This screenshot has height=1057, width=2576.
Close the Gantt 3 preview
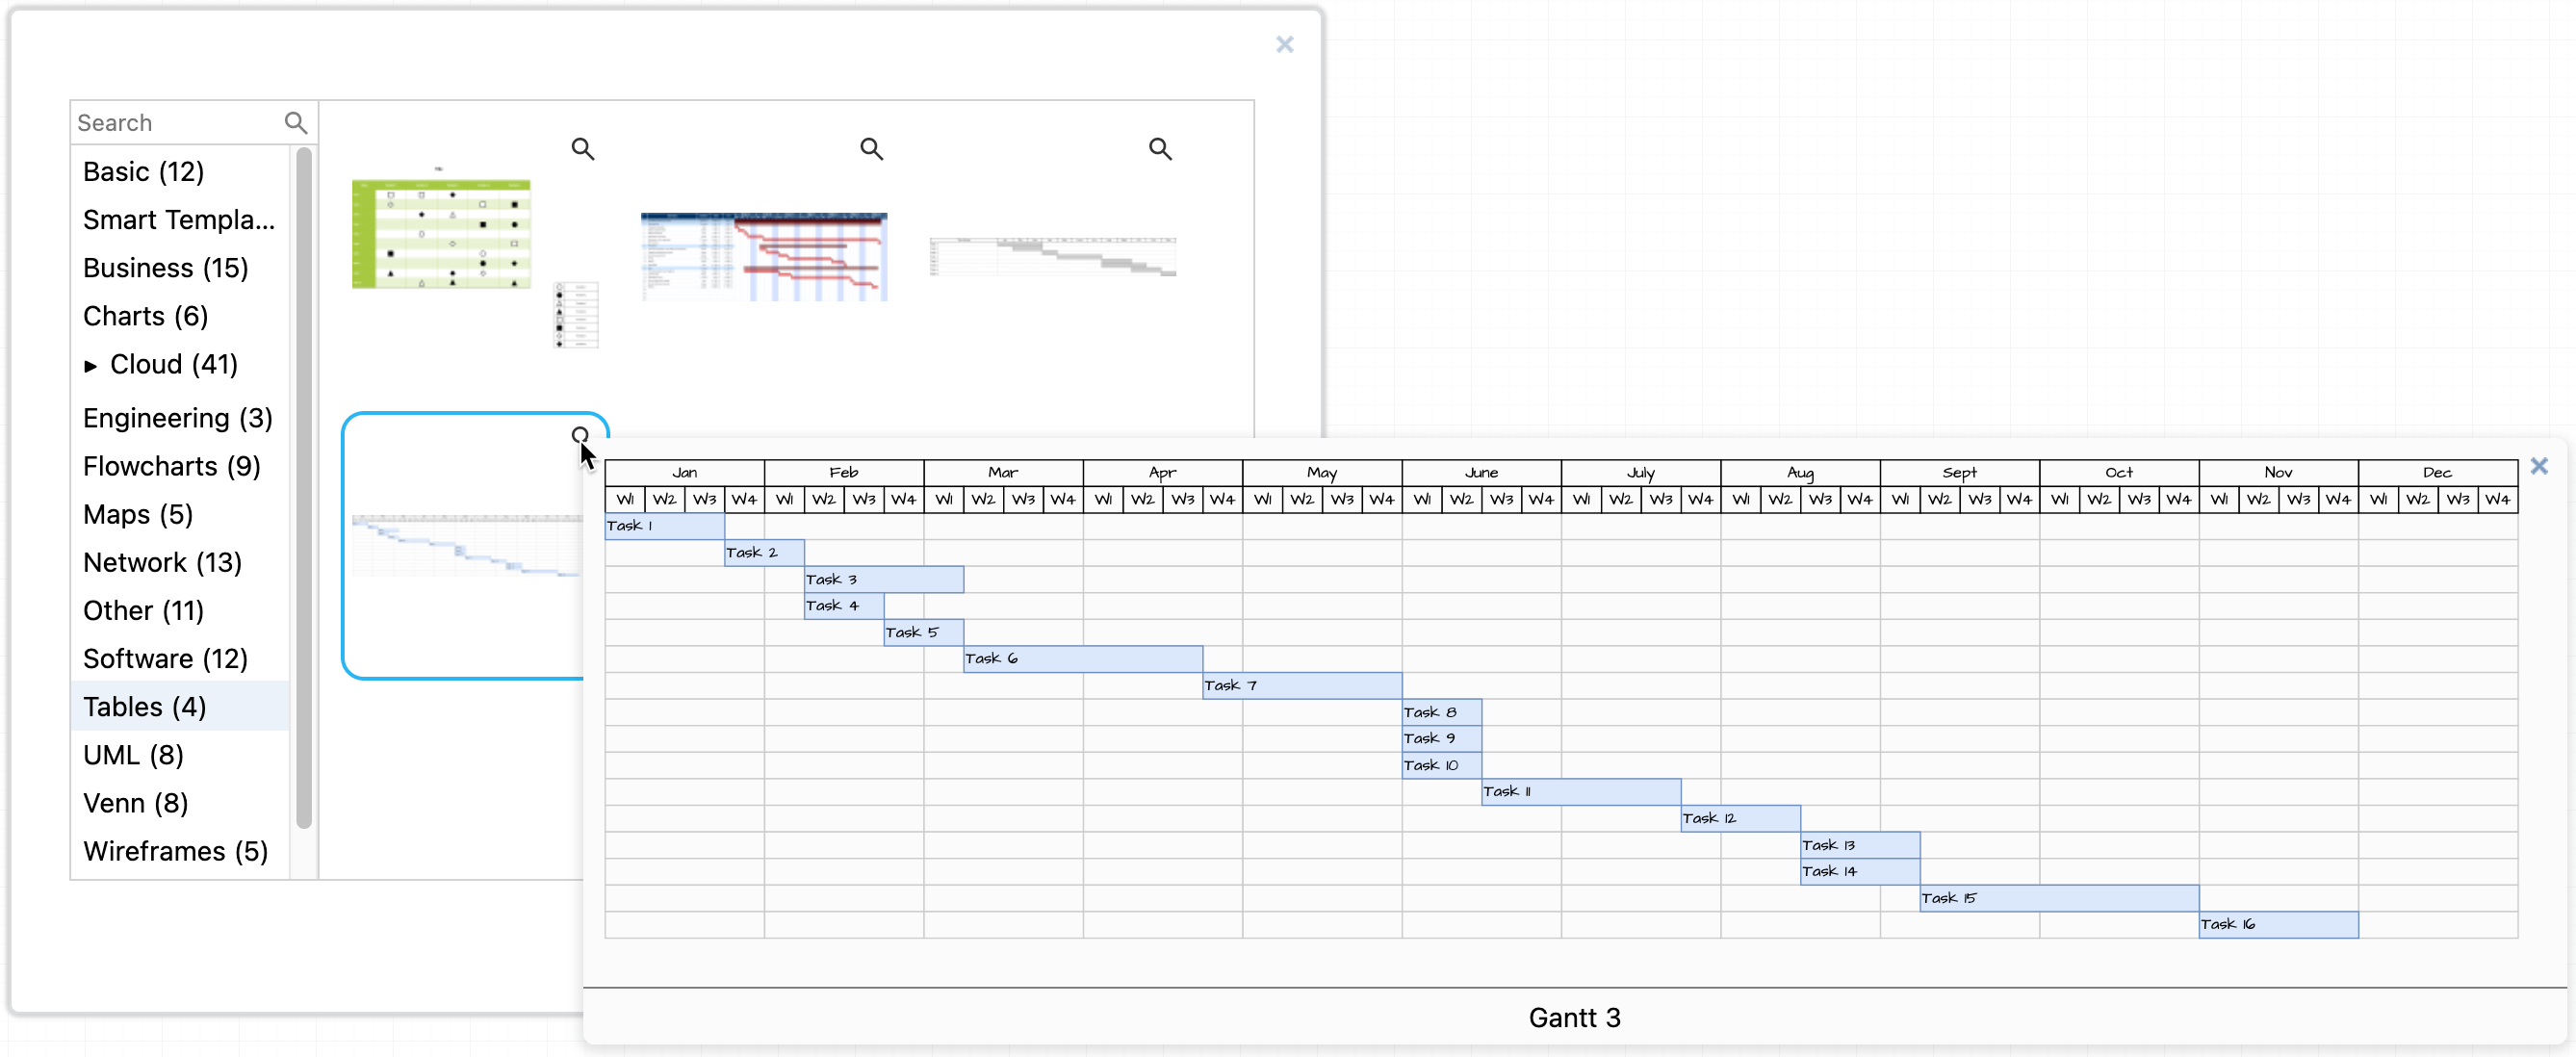click(x=2538, y=466)
